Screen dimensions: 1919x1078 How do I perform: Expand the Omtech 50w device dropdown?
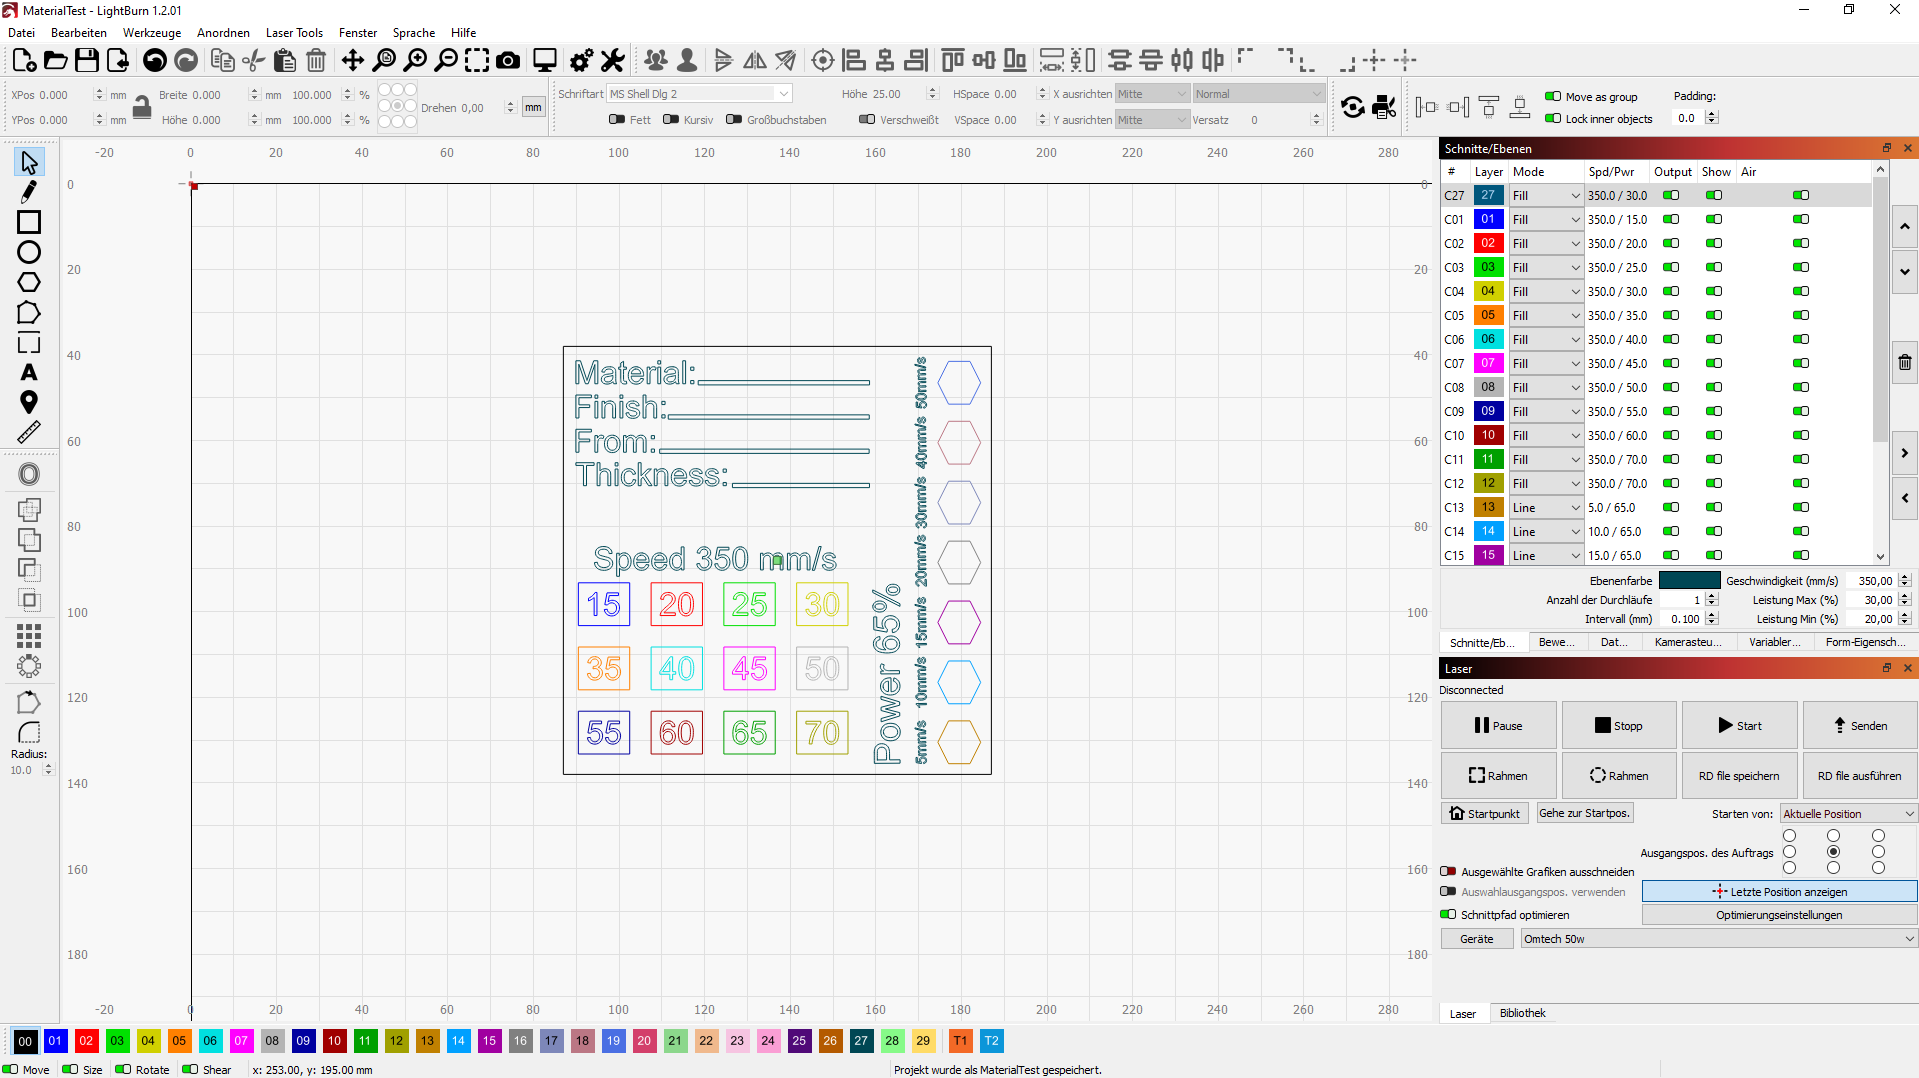tap(1718, 938)
